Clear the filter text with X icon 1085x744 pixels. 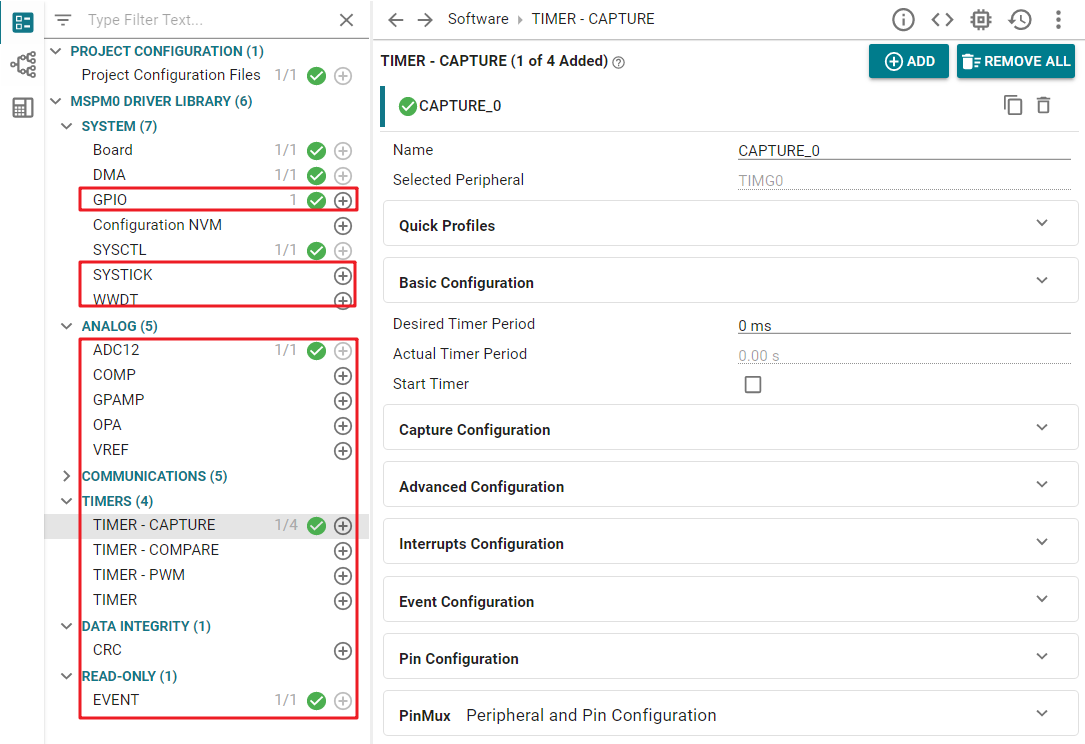point(346,20)
